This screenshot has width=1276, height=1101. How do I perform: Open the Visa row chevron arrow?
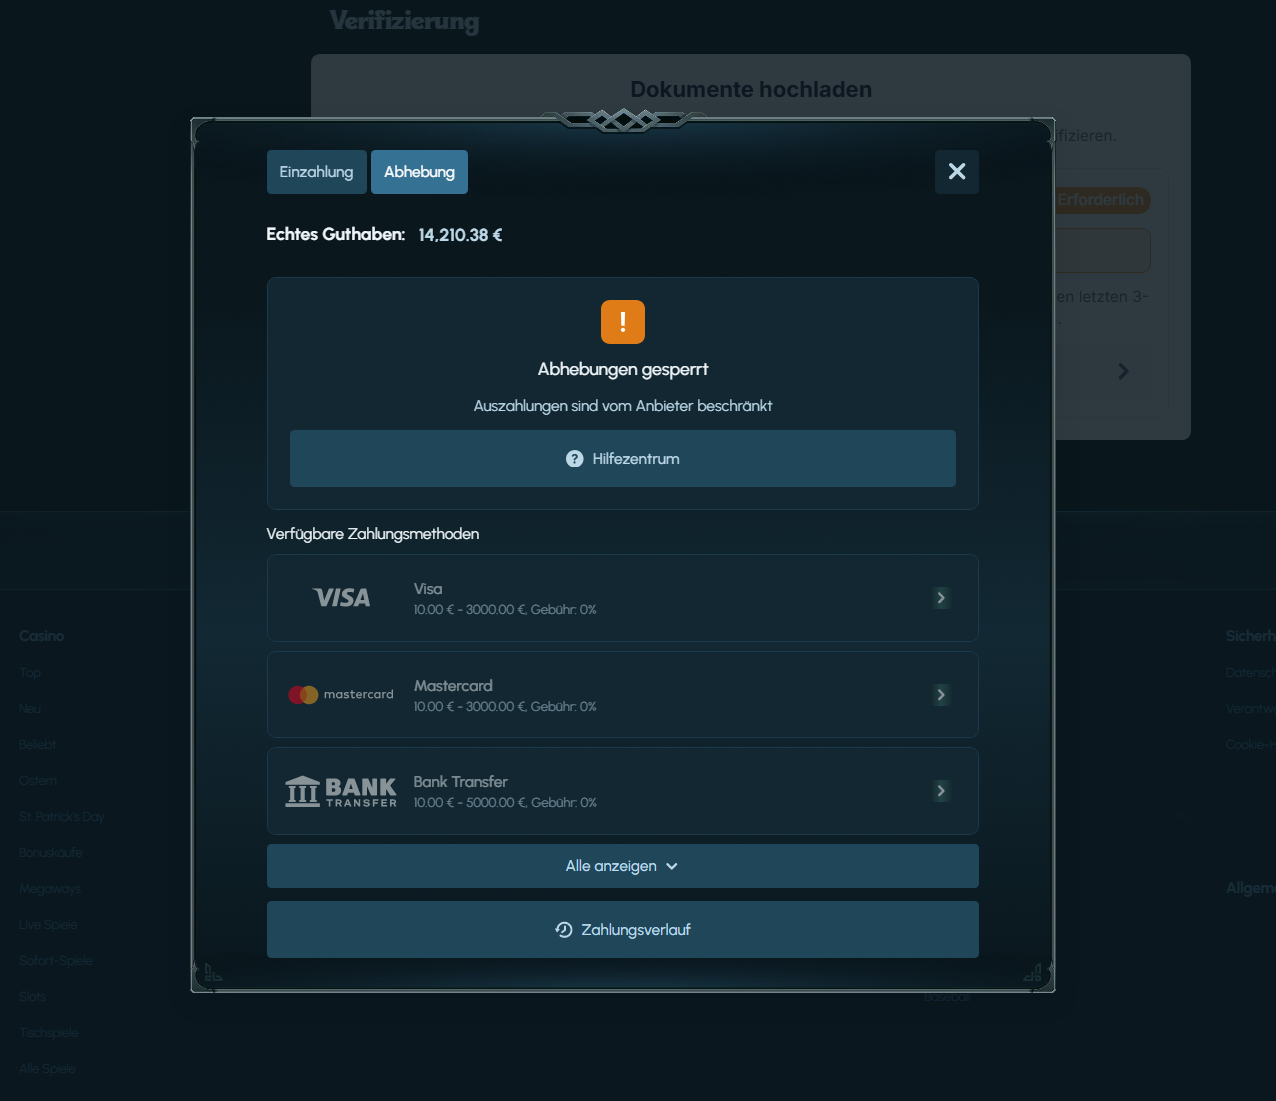click(x=941, y=598)
